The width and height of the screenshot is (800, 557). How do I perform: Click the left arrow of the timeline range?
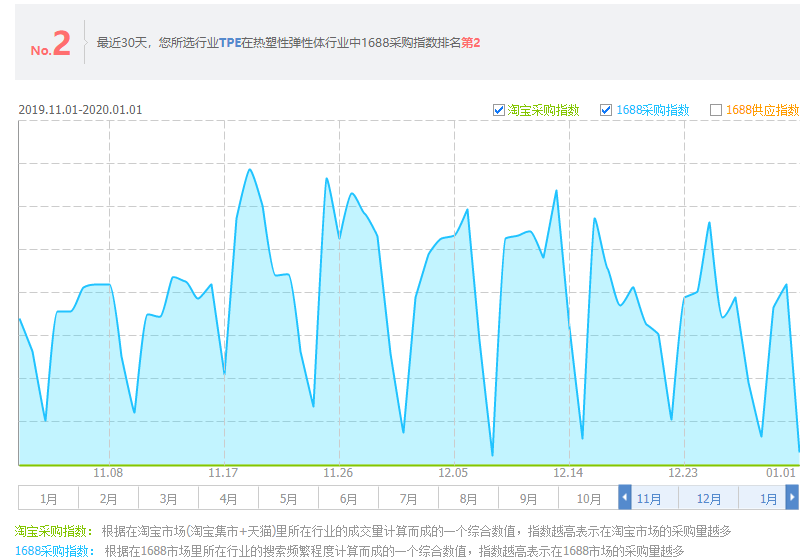pos(624,497)
